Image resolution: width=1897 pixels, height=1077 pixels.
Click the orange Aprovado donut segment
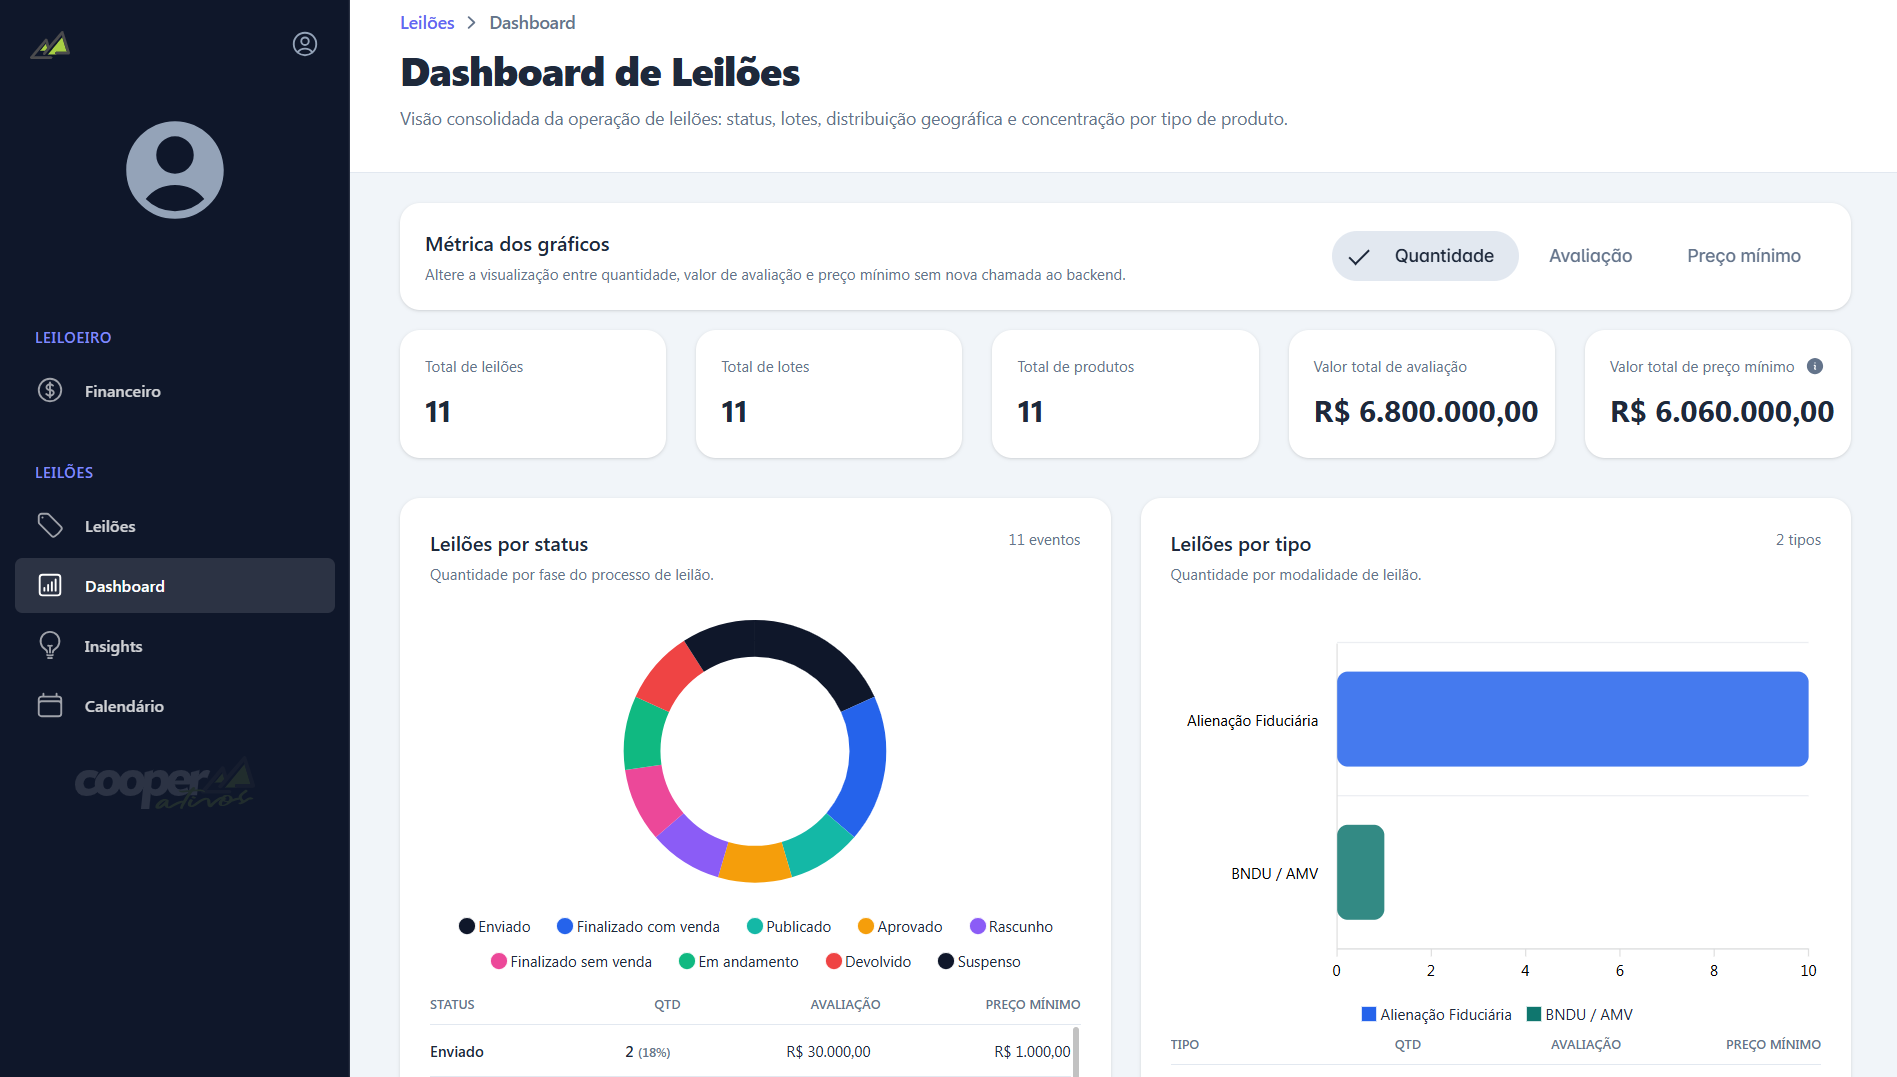coord(755,863)
